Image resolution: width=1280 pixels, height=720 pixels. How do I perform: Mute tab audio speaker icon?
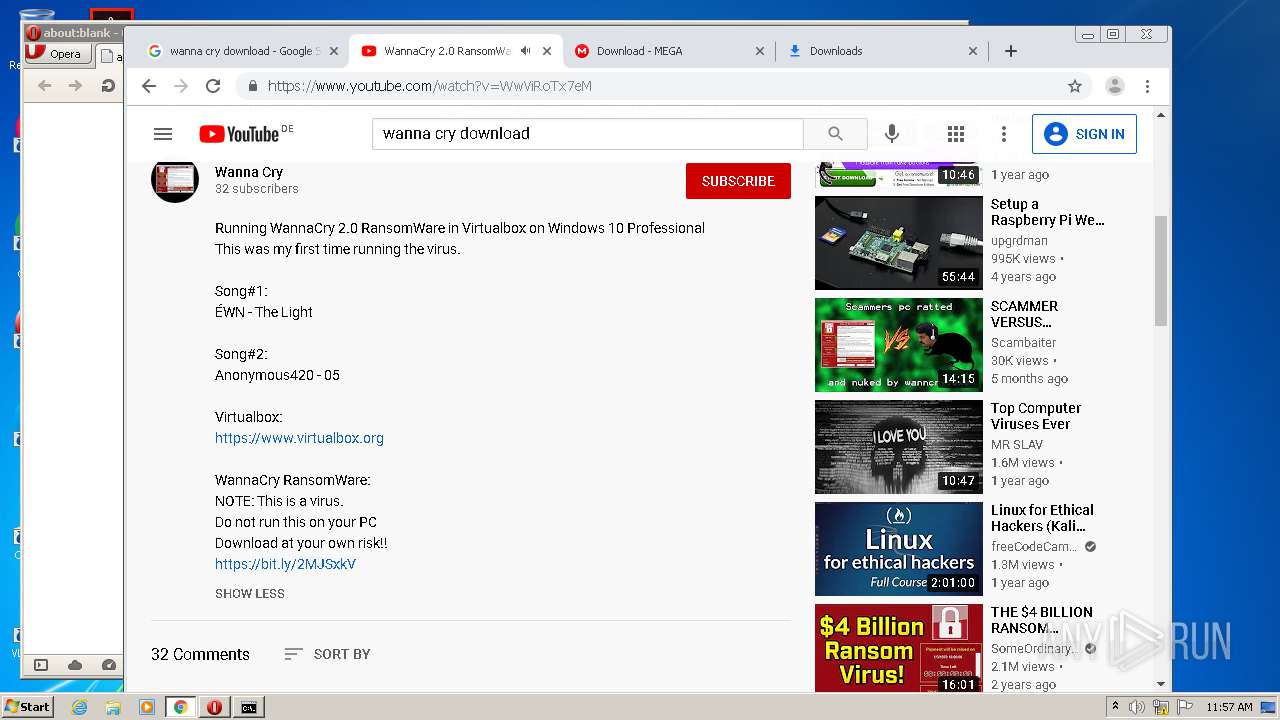coord(525,51)
